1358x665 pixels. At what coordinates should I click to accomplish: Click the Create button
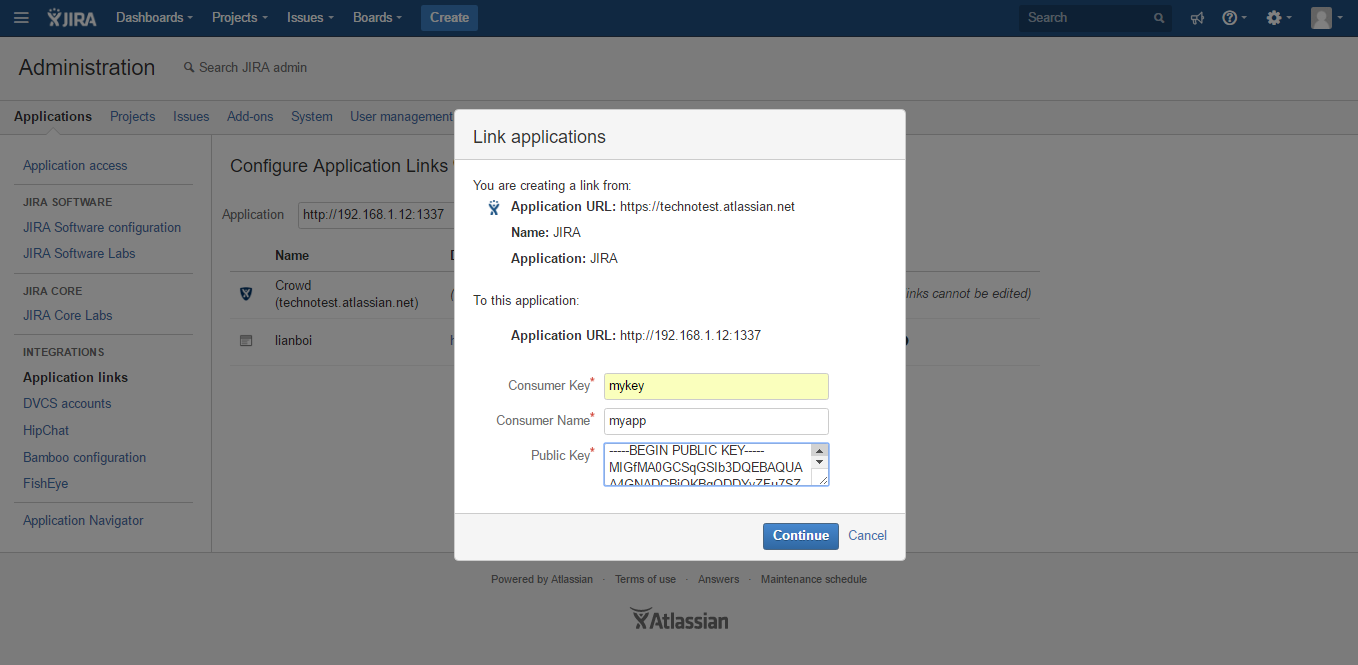pyautogui.click(x=449, y=18)
